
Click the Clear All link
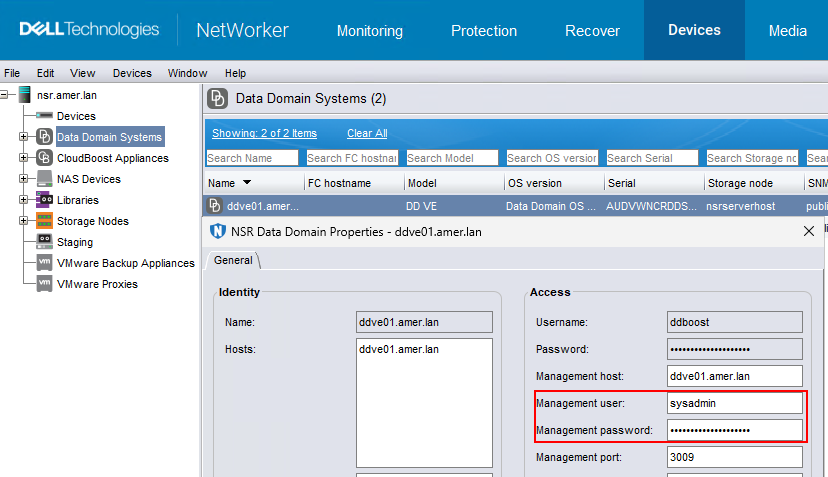[367, 133]
